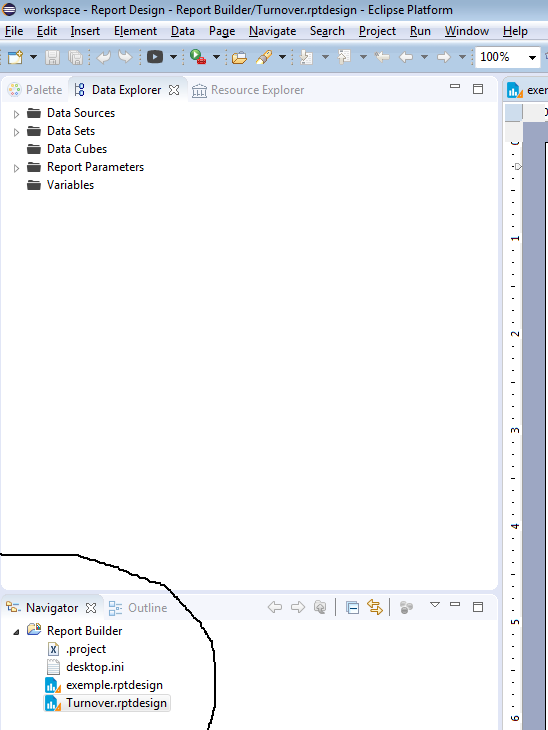Open the Page menu

coord(222,31)
